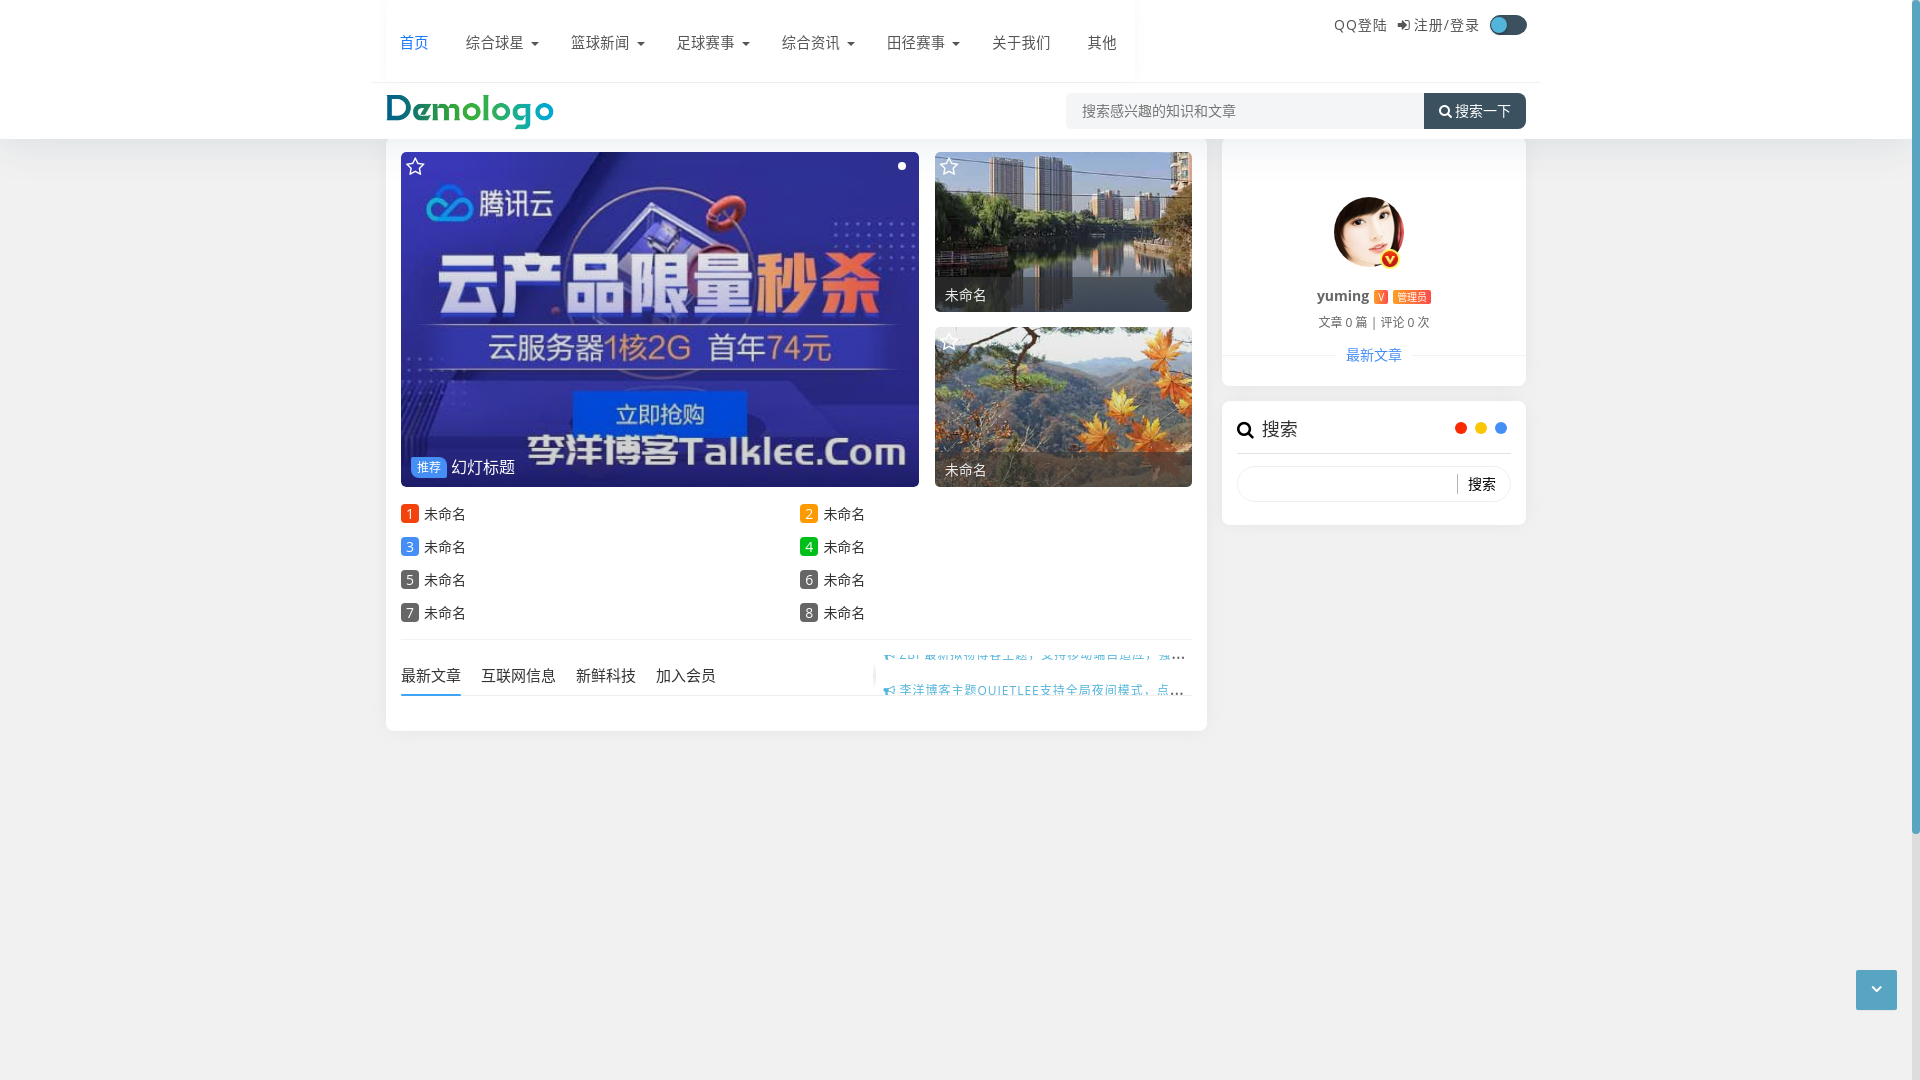Image resolution: width=1920 pixels, height=1080 pixels.
Task: Click the Demologo site logo
Action: (470, 111)
